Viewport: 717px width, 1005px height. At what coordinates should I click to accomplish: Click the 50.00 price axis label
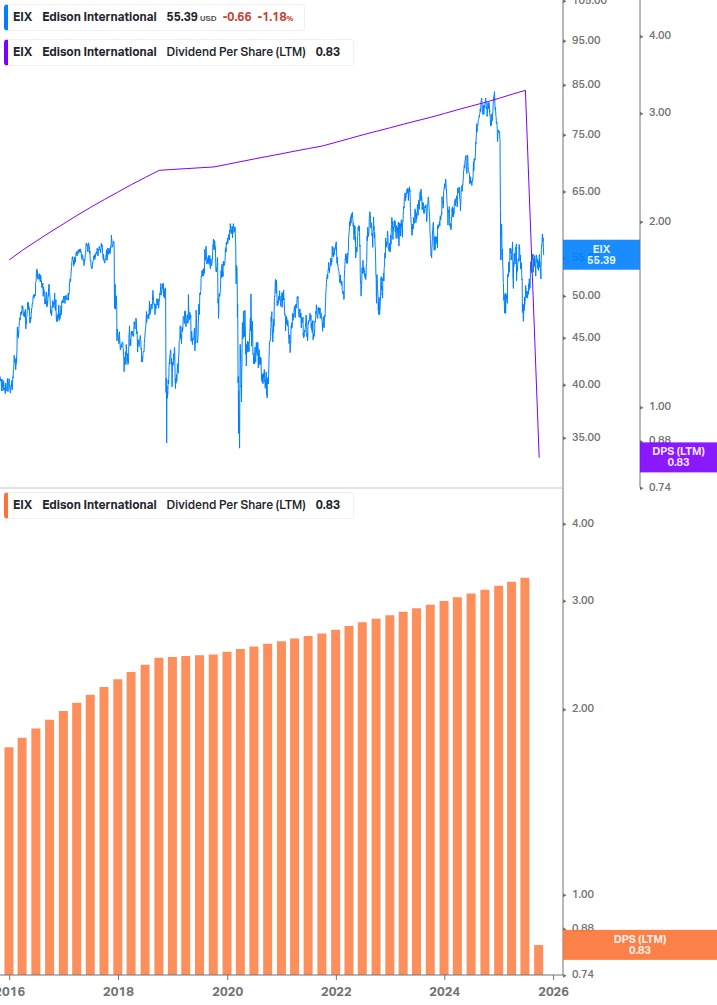[x=586, y=295]
